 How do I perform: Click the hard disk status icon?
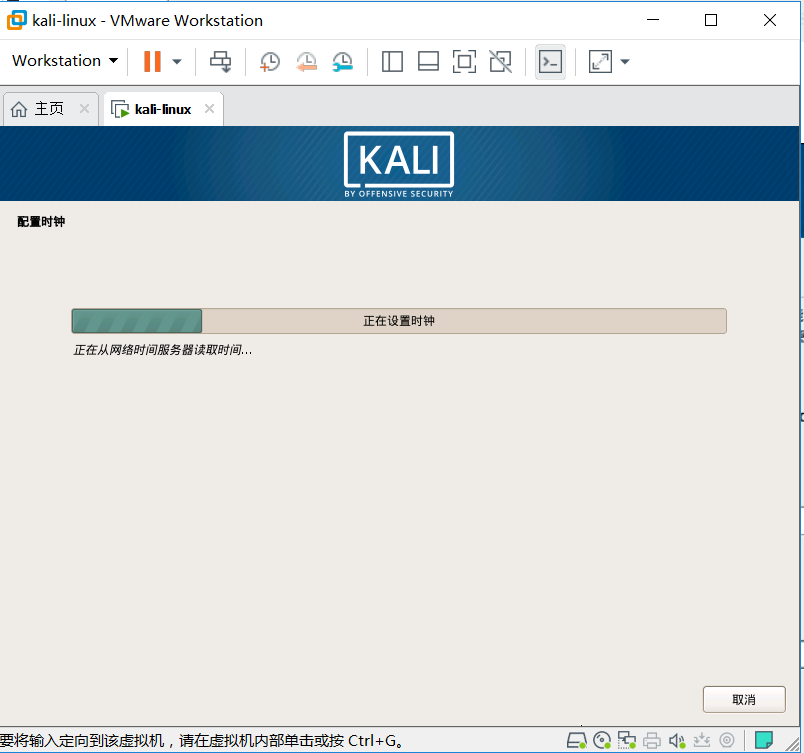click(576, 741)
